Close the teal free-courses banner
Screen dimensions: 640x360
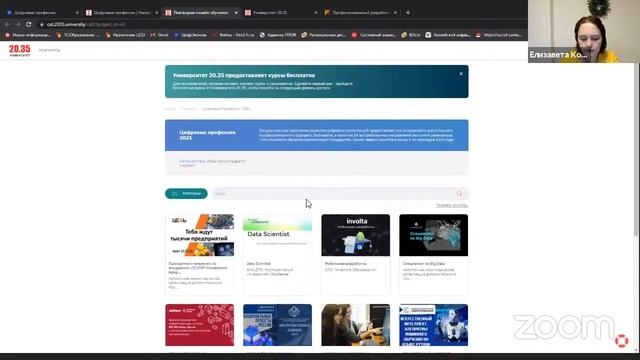(461, 74)
